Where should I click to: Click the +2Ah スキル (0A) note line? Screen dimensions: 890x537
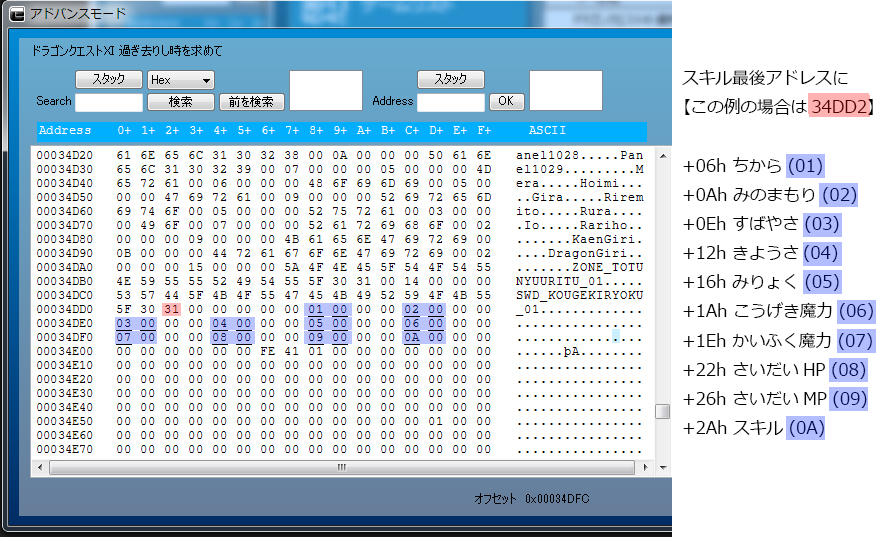(753, 427)
